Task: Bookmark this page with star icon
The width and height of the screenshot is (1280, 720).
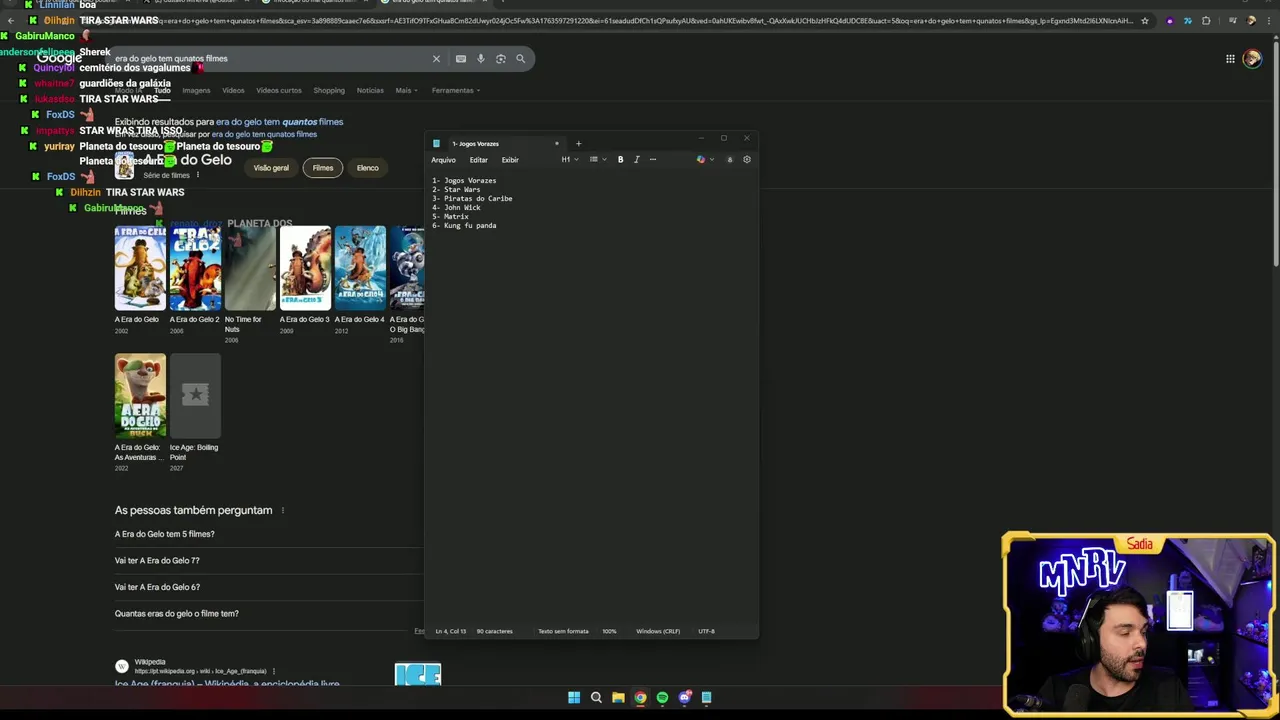Action: pyautogui.click(x=1145, y=20)
